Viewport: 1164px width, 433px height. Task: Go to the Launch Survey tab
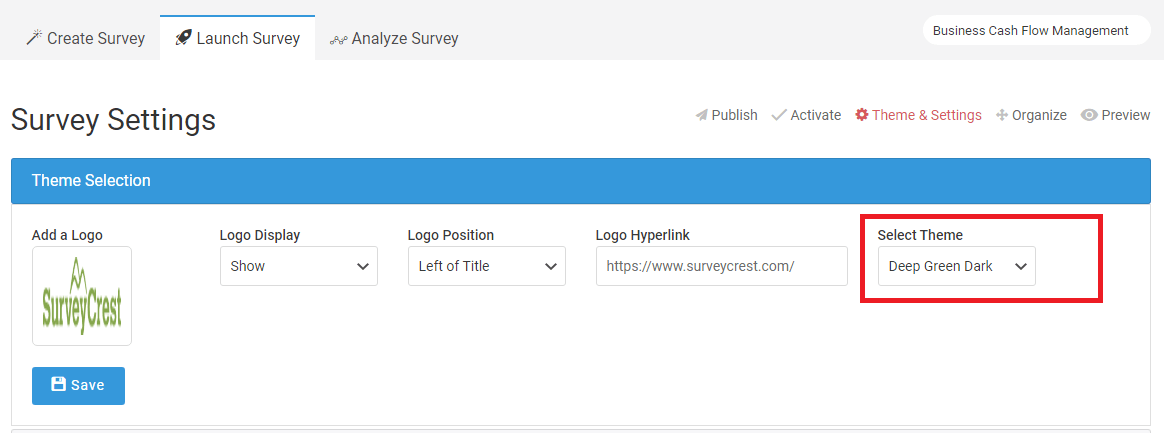(x=238, y=38)
